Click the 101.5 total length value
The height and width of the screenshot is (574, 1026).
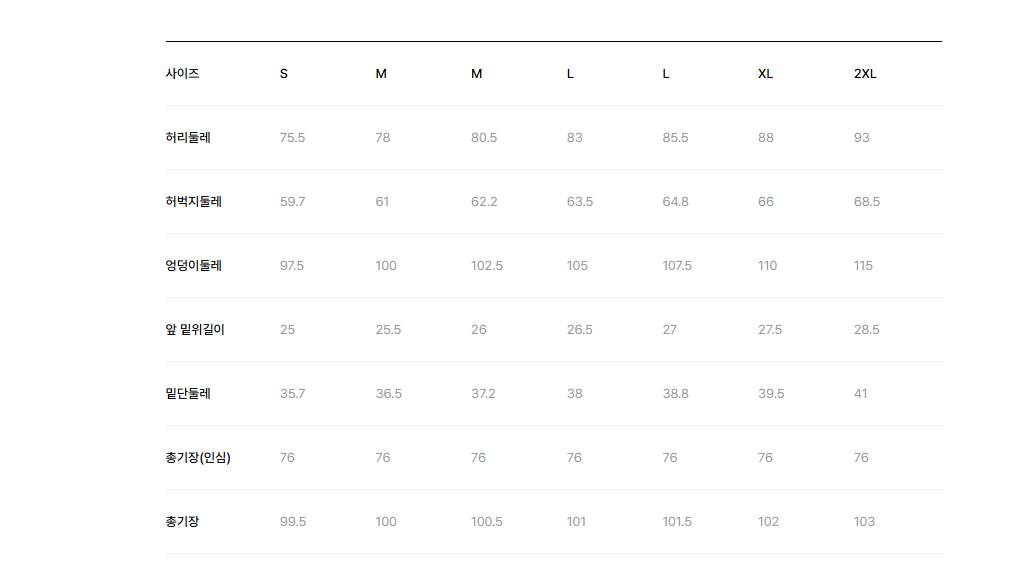coord(677,522)
